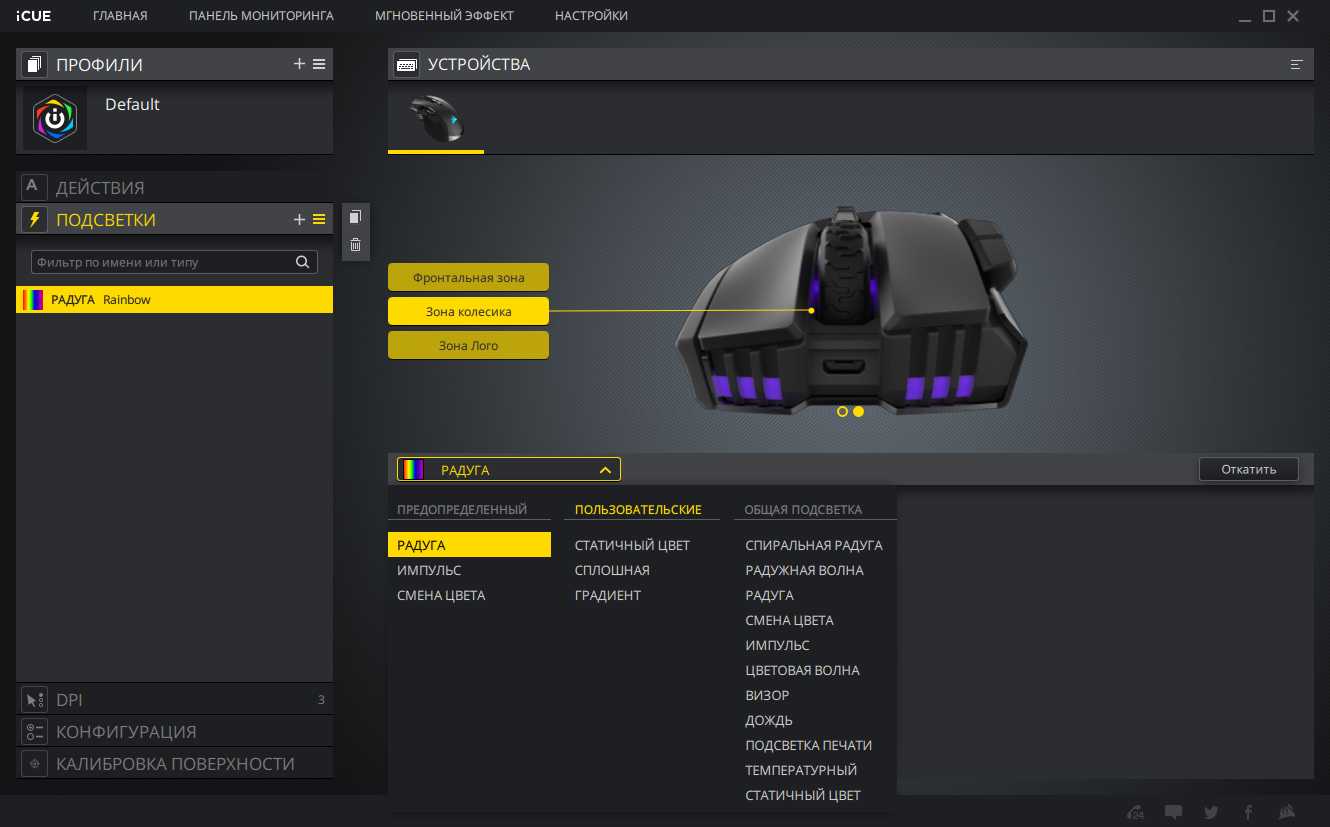Select the Зона Лого button
The image size is (1330, 827).
[x=468, y=346]
